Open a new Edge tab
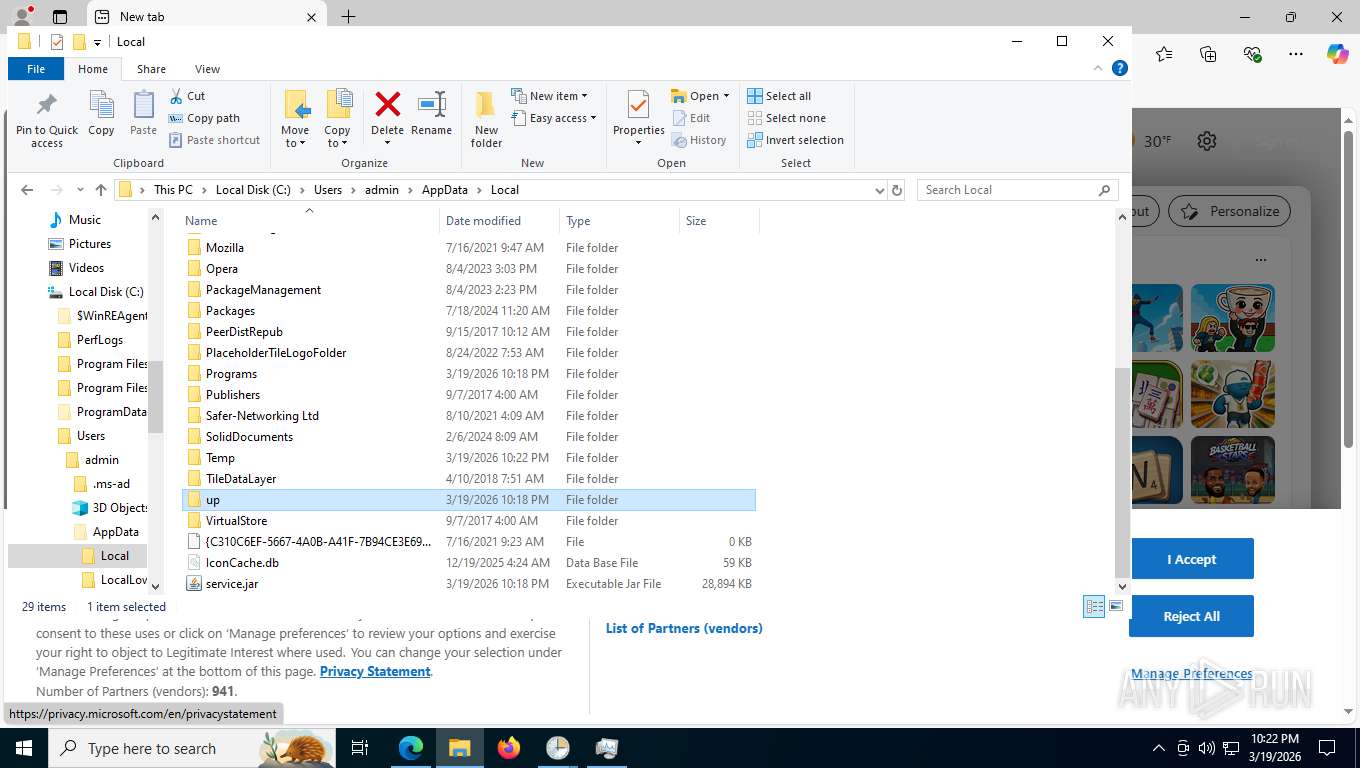The width and height of the screenshot is (1360, 768). [x=348, y=16]
